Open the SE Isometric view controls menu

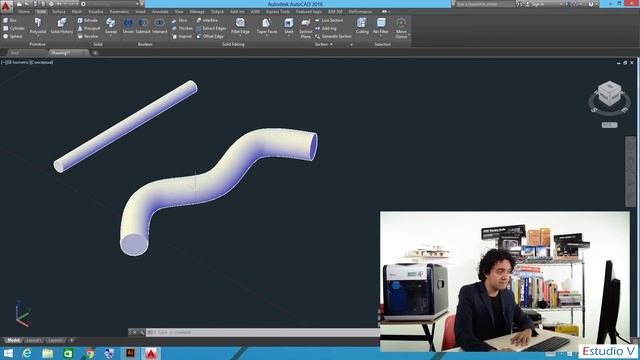18,62
